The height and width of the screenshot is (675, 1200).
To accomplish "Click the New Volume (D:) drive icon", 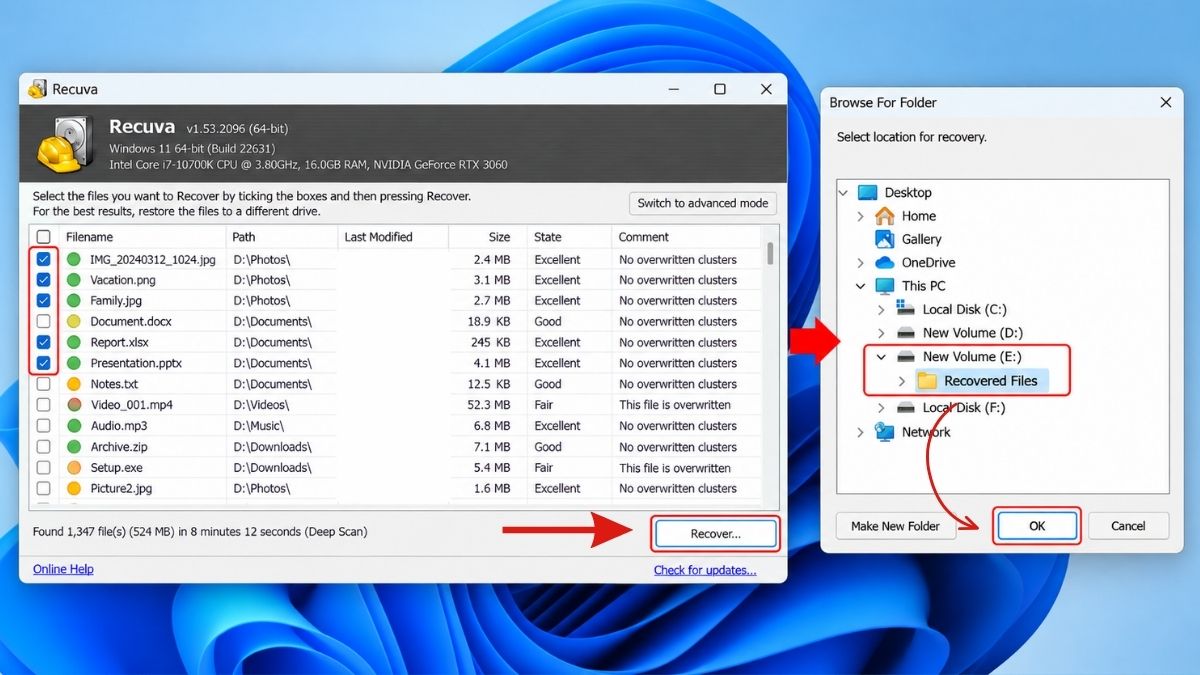I will click(x=906, y=333).
